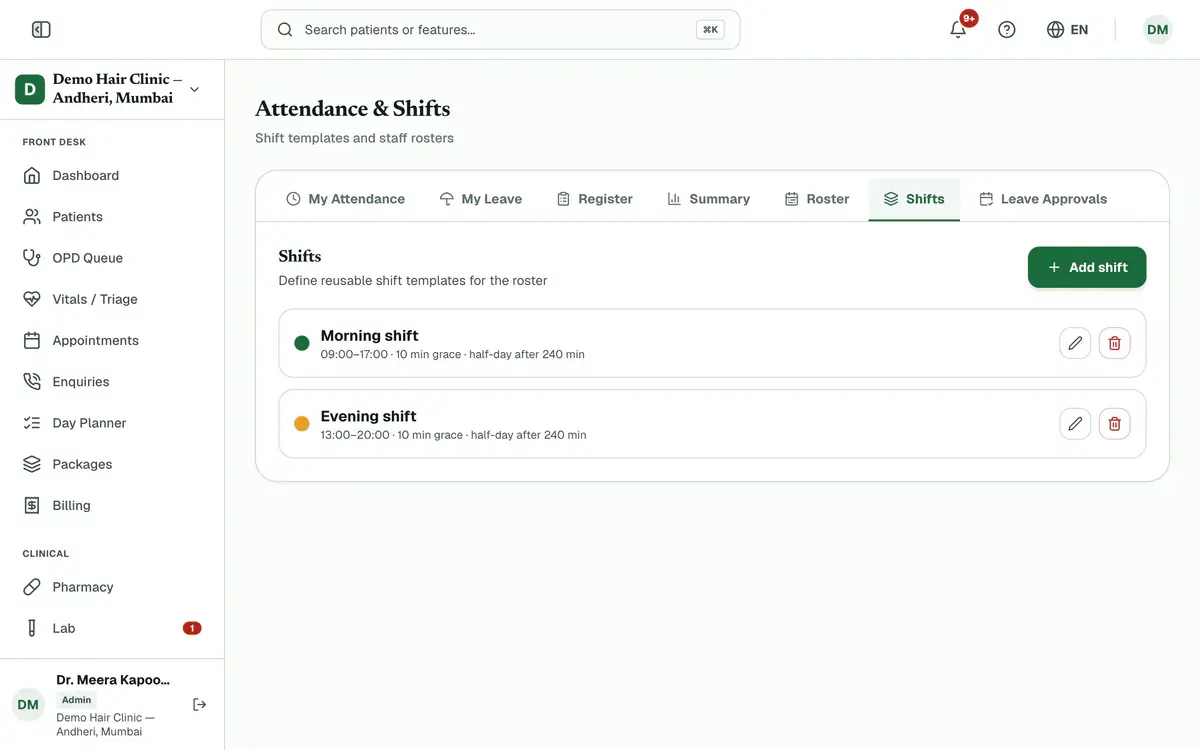This screenshot has width=1200, height=750.
Task: Switch to the Roster tab
Action: (x=817, y=199)
